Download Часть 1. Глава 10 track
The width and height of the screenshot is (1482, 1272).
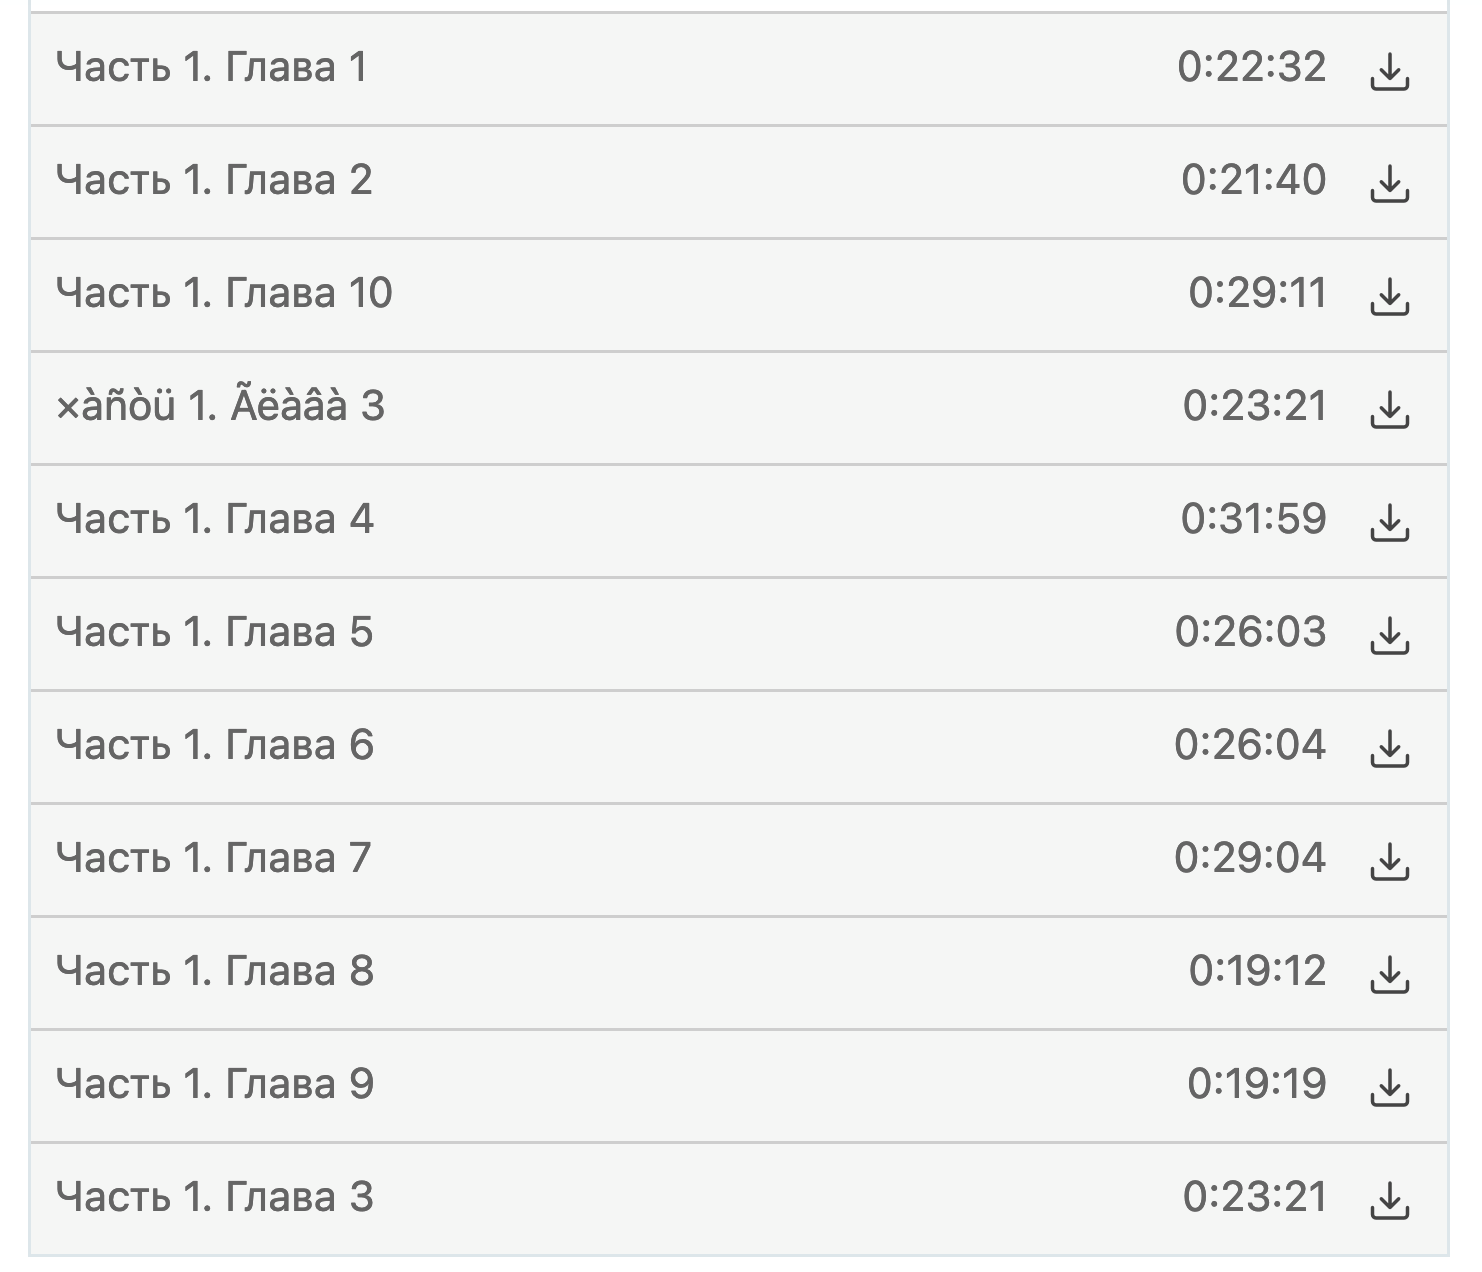(x=1388, y=297)
